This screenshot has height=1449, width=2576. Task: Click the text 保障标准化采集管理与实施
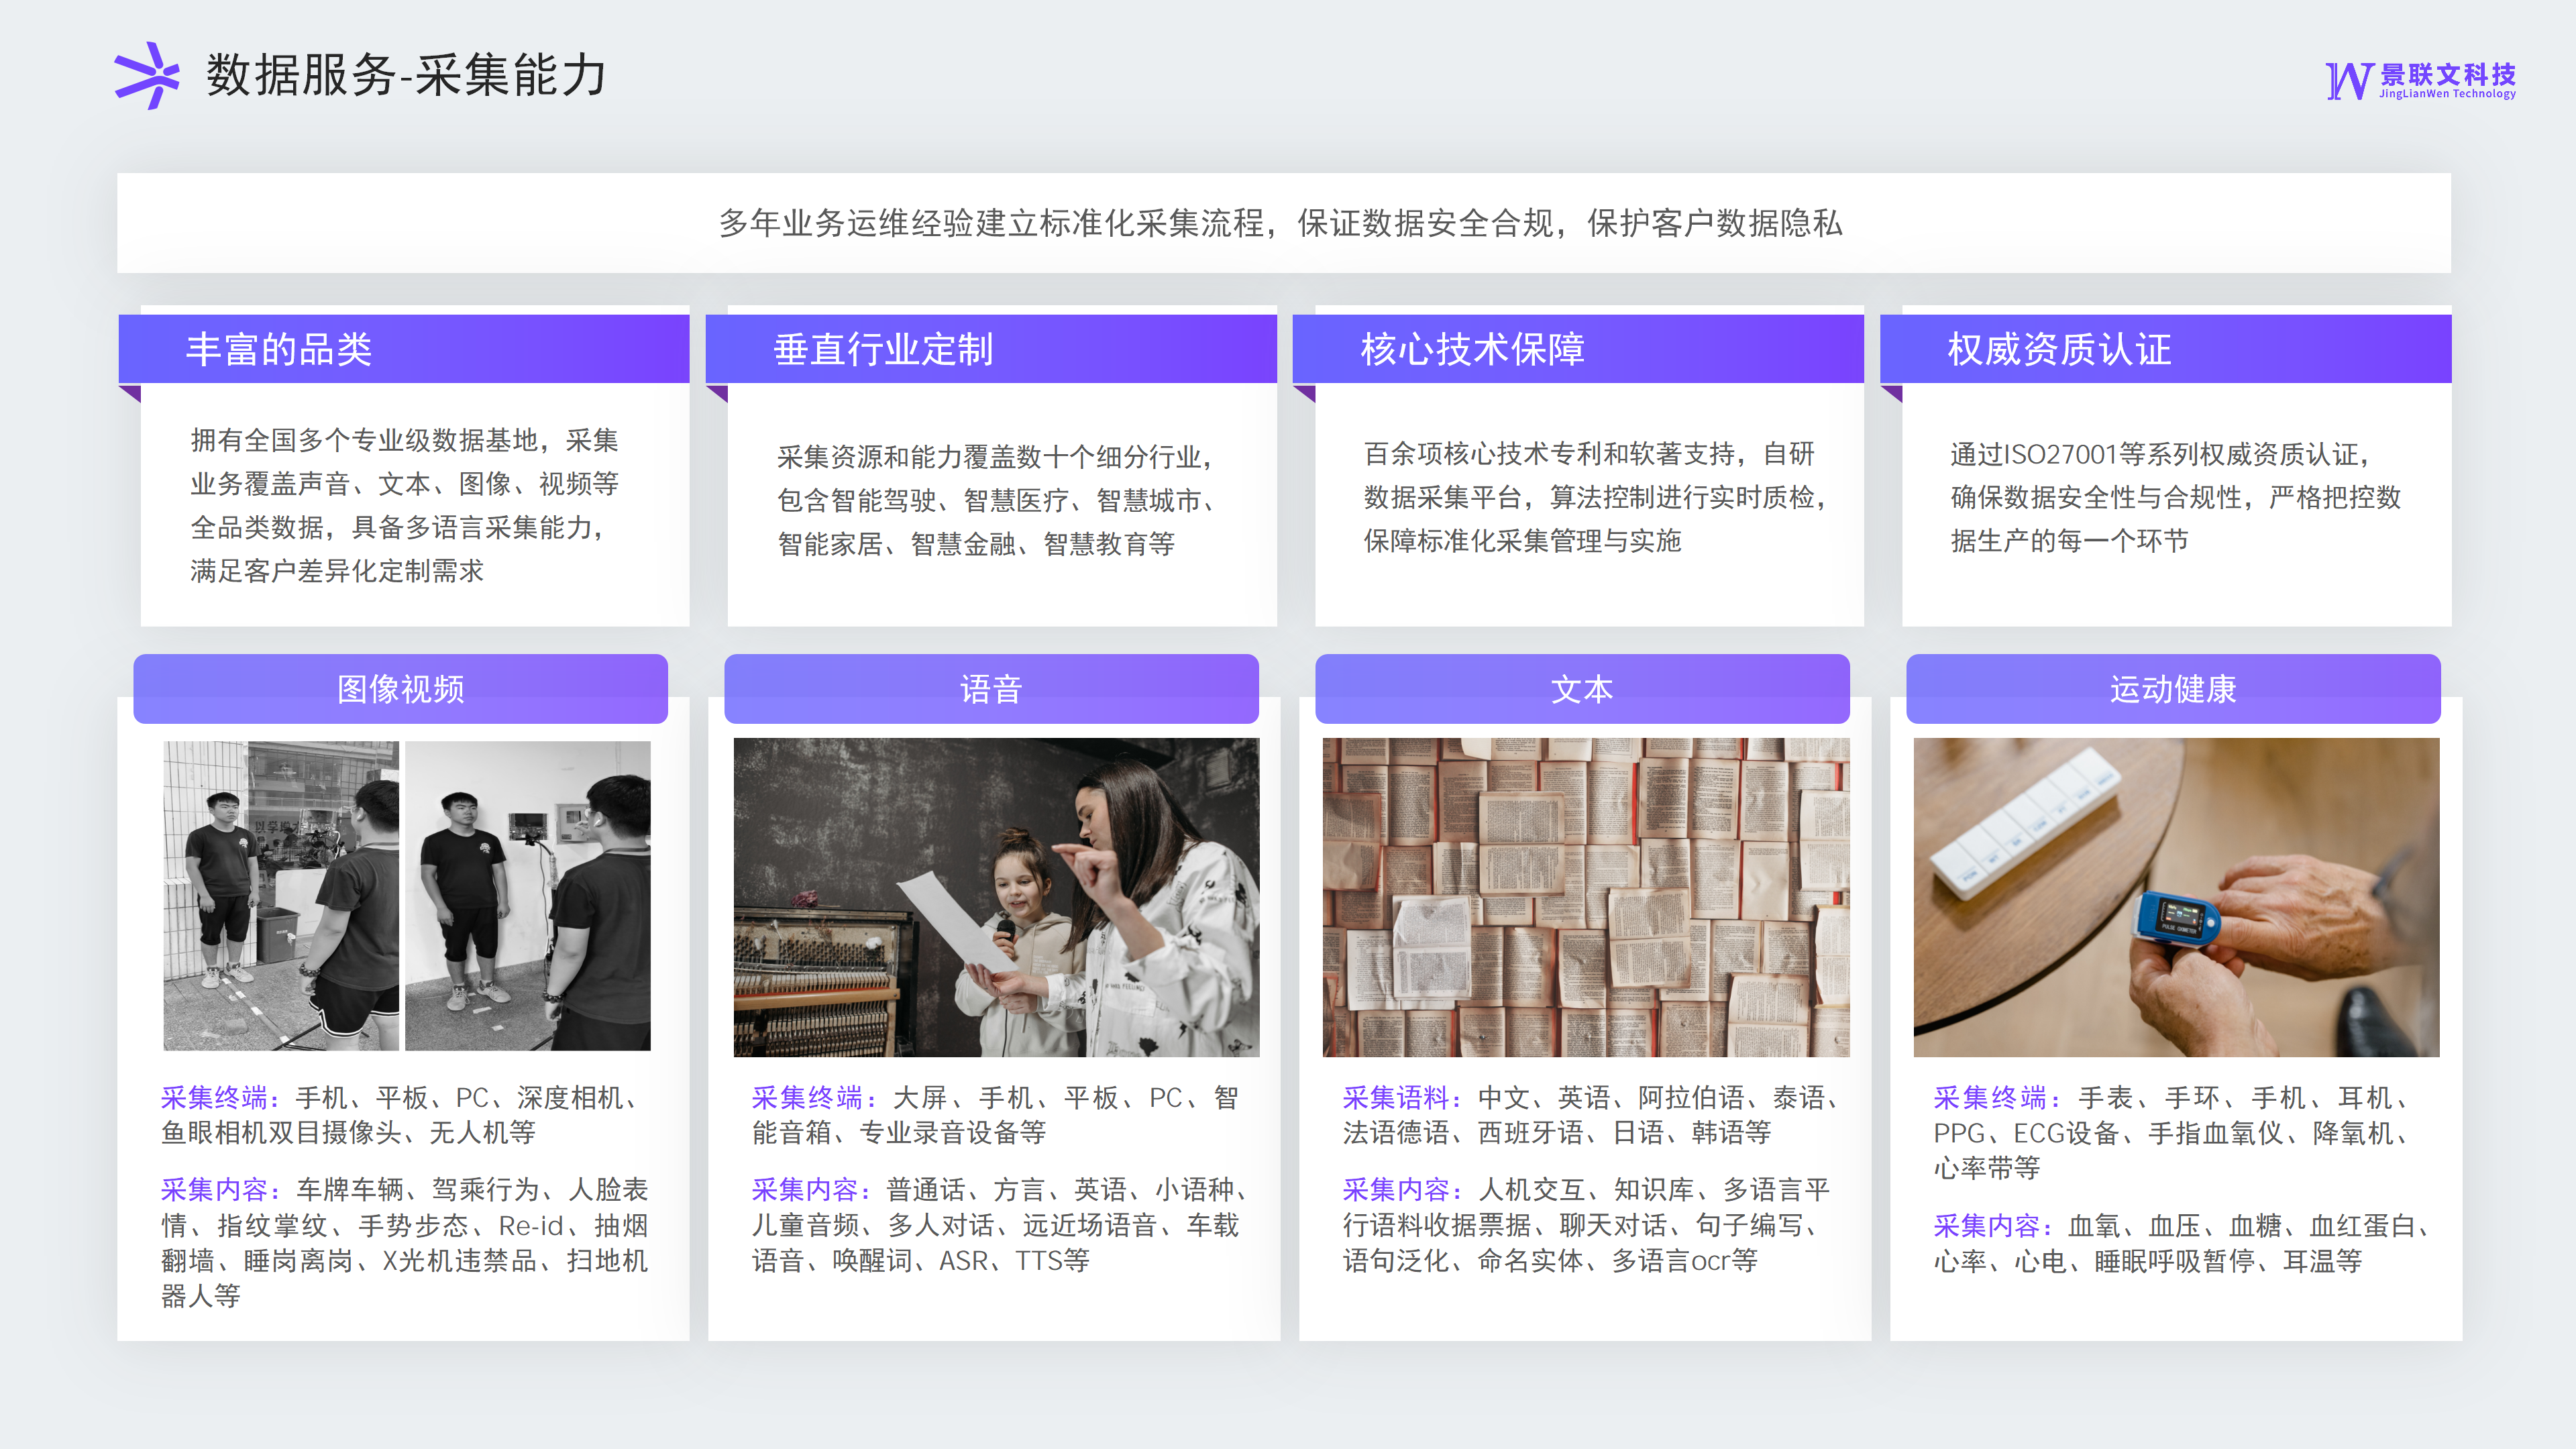click(x=1522, y=541)
